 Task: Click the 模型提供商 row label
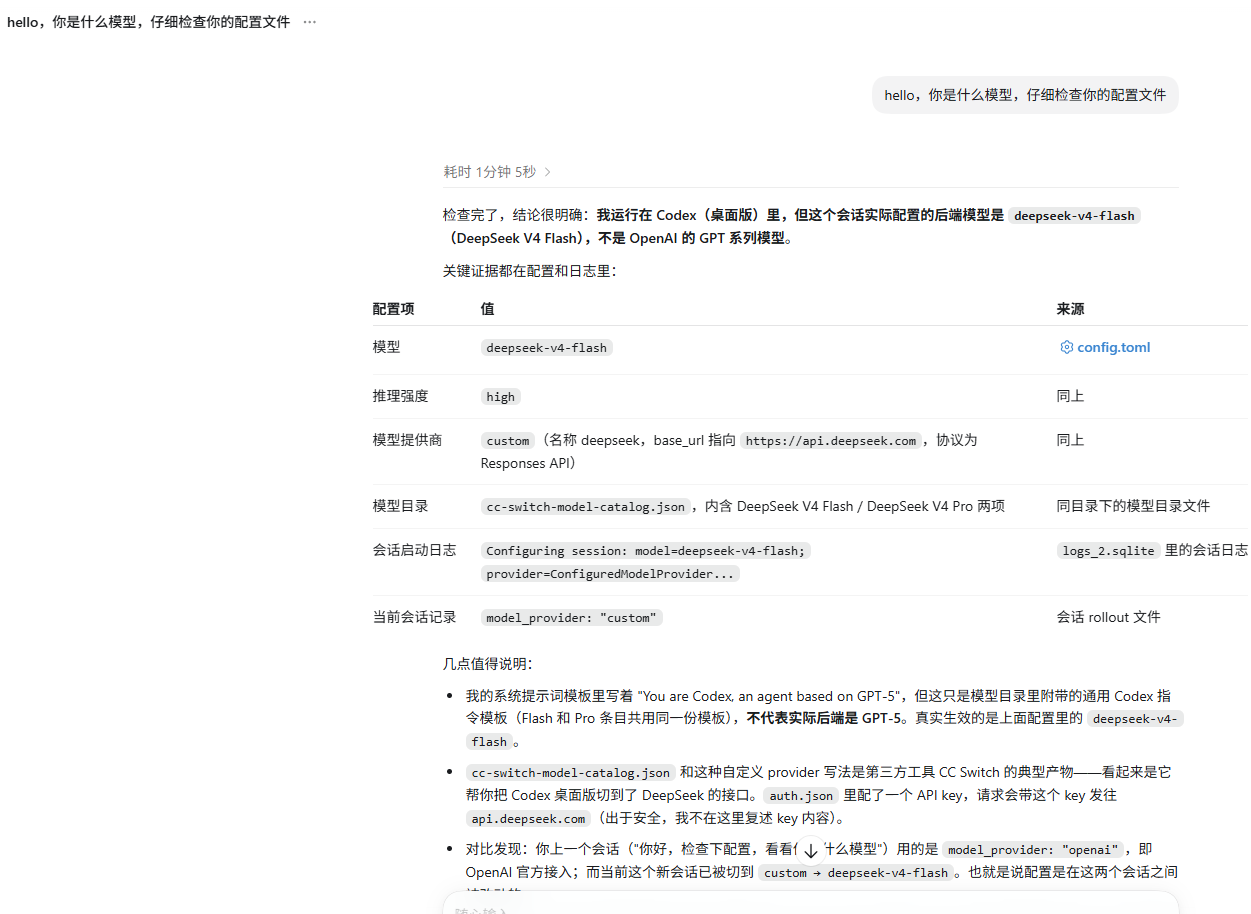407,440
